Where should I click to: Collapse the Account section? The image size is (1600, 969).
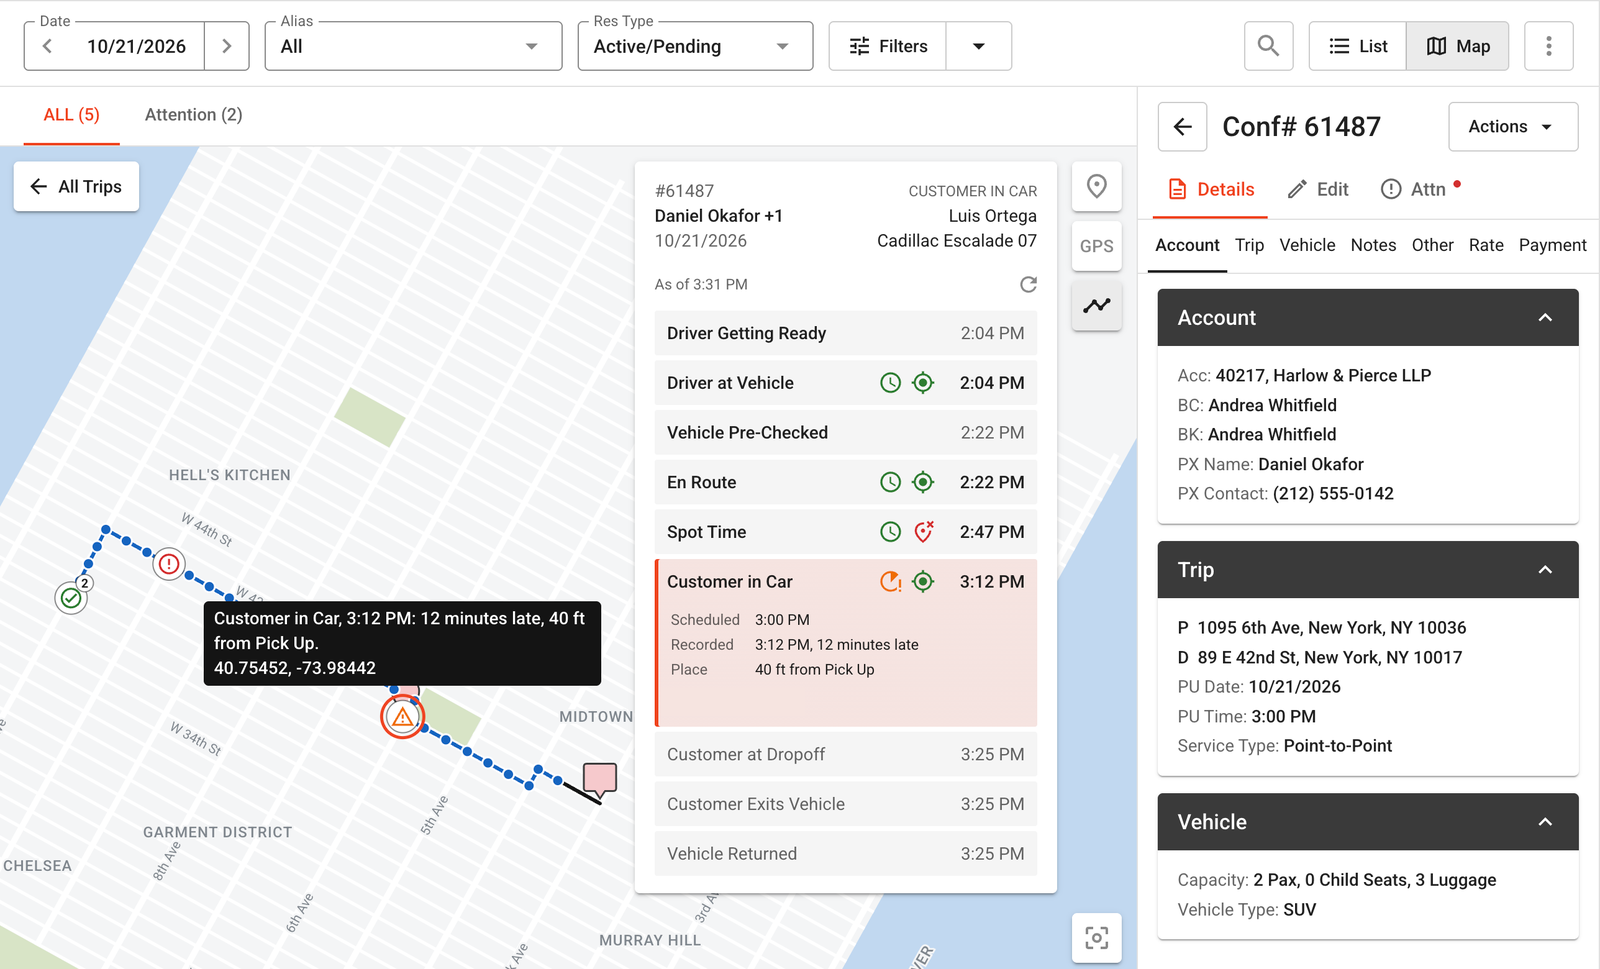coord(1544,318)
